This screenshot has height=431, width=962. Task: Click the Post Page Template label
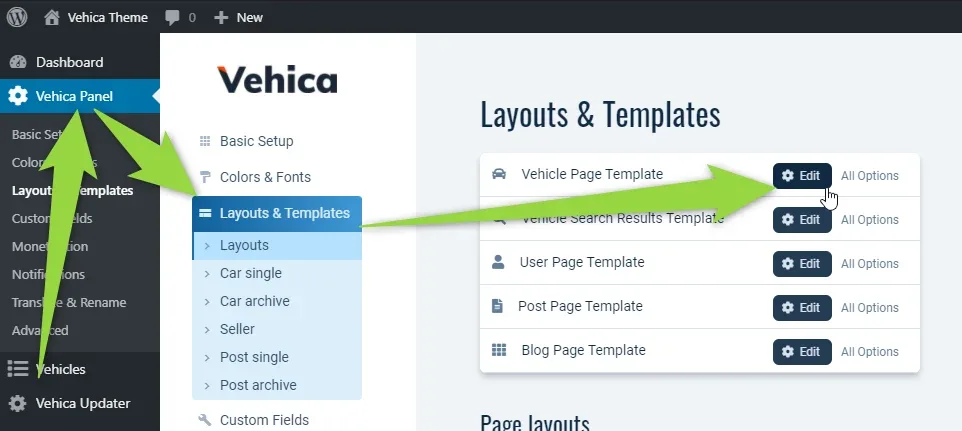(580, 306)
